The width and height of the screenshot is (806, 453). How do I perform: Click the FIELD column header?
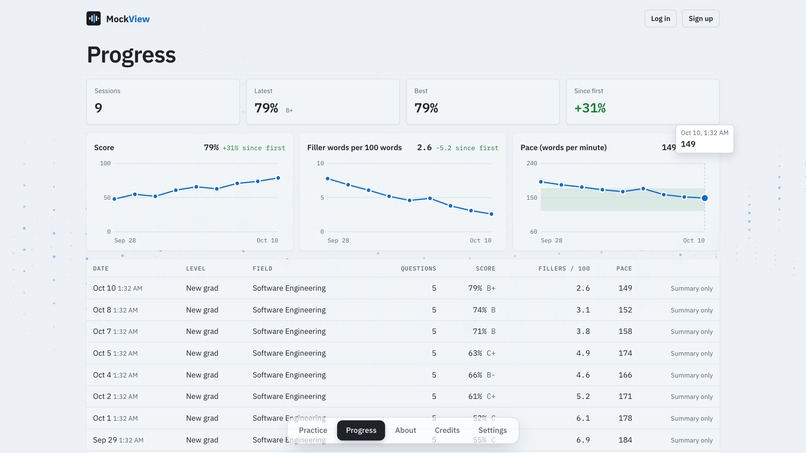[x=262, y=268]
